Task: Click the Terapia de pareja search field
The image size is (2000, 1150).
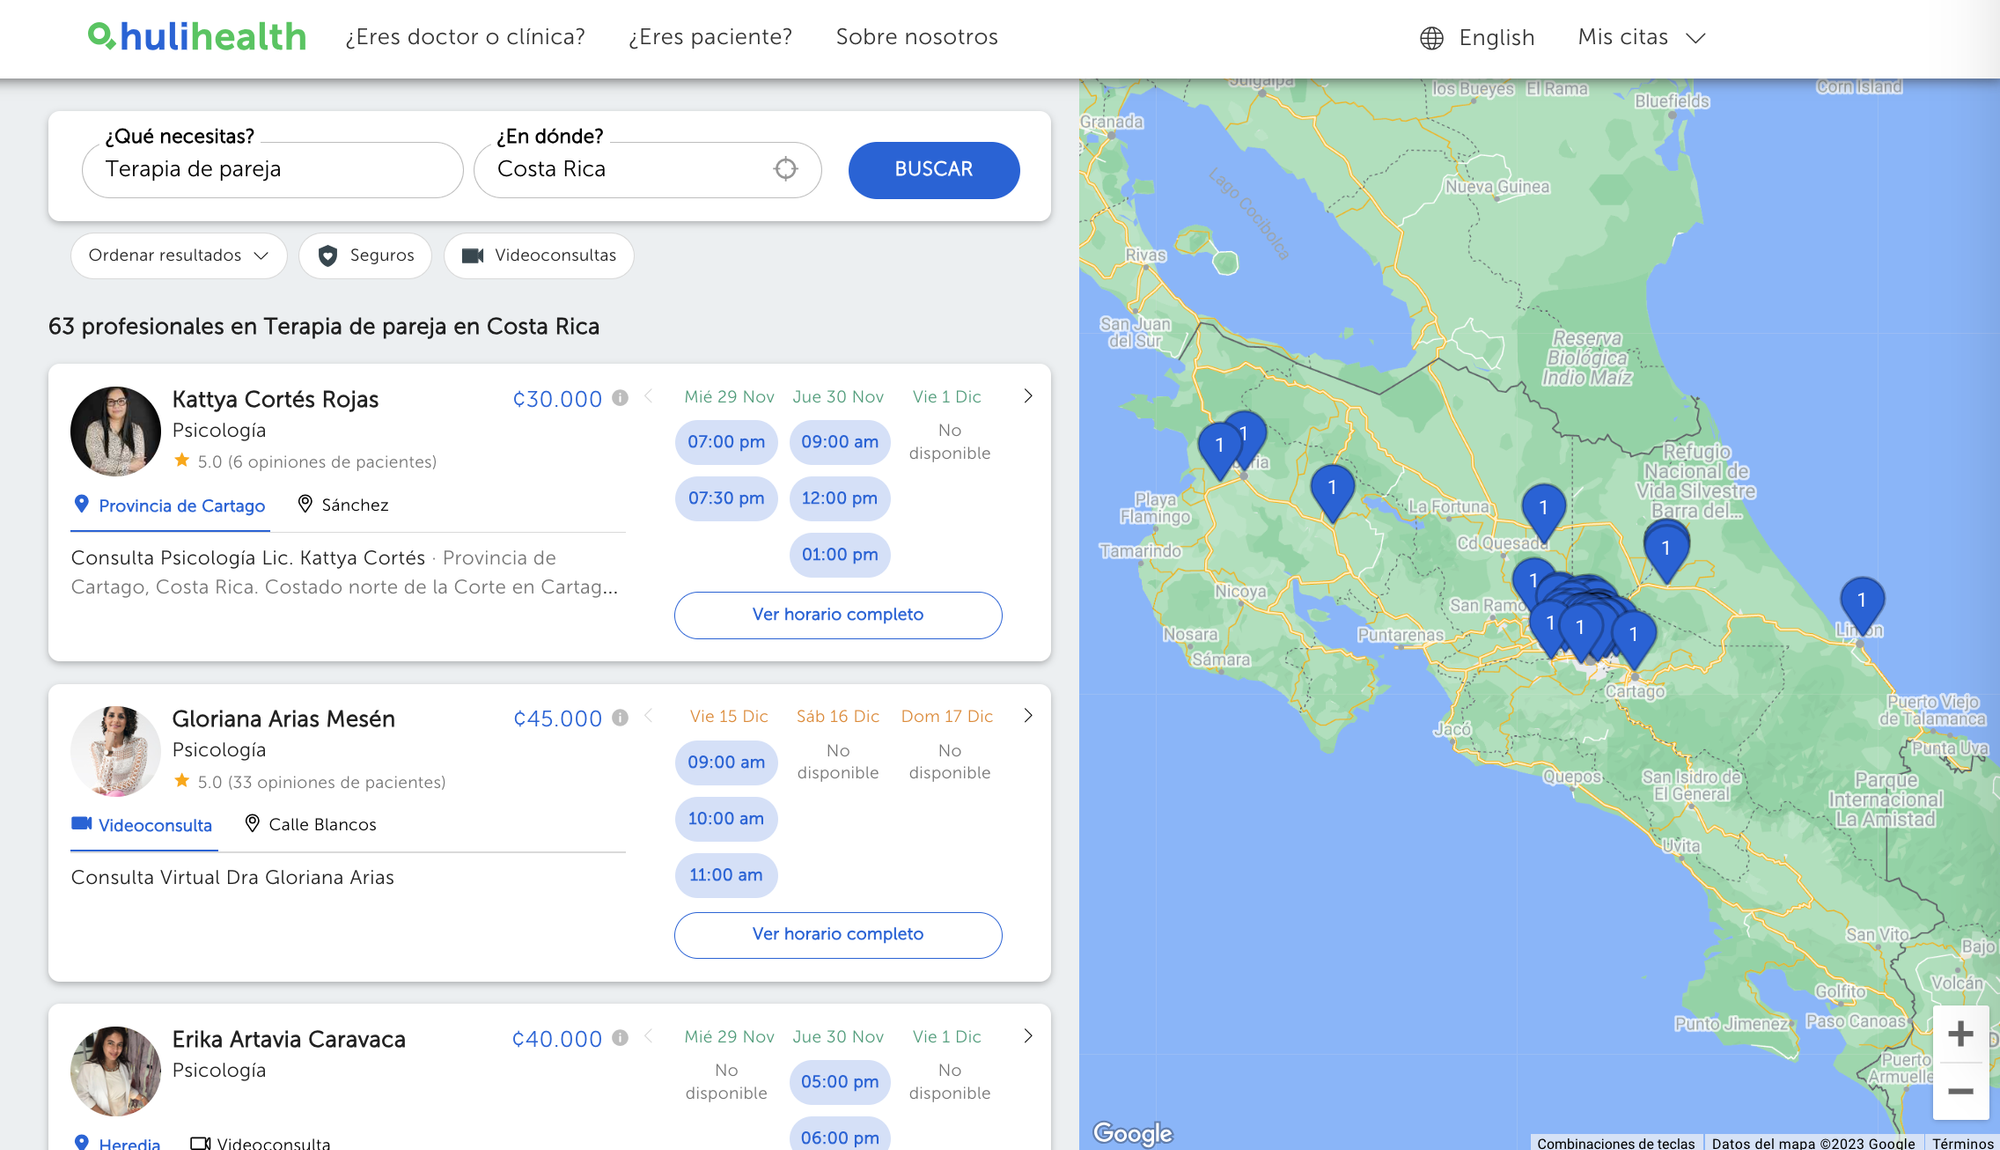Action: [272, 169]
